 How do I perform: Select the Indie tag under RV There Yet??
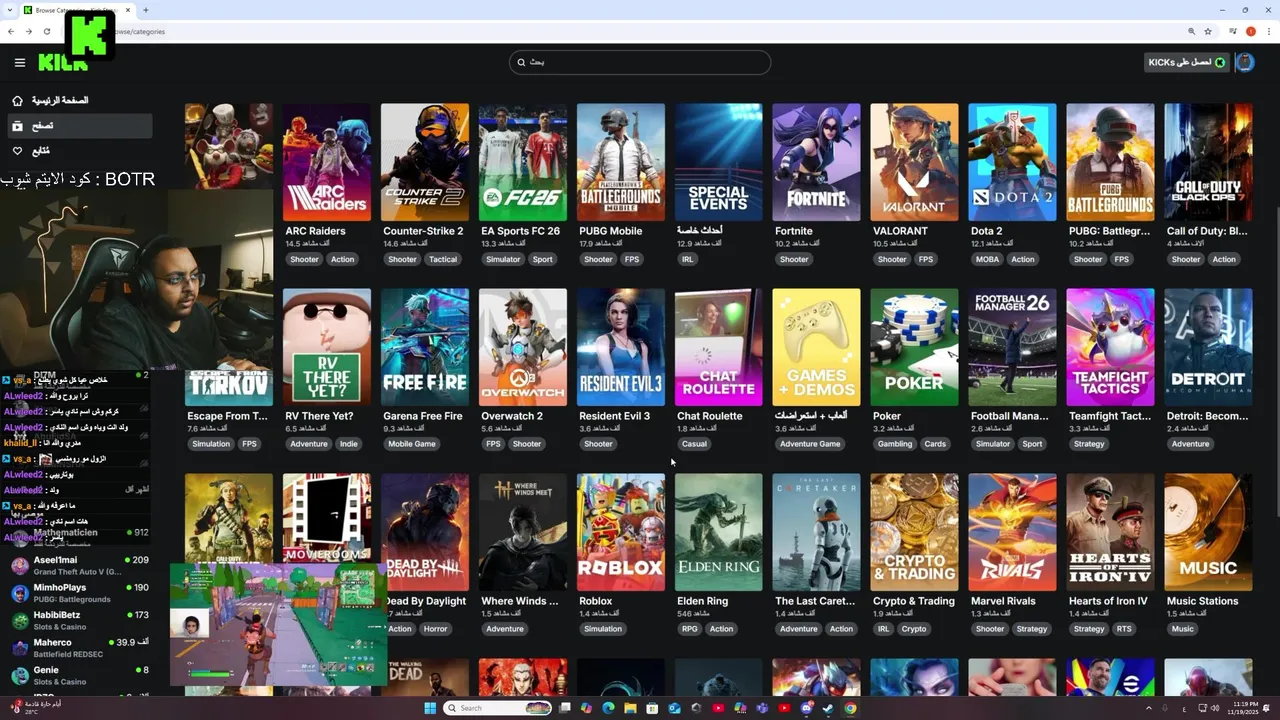[x=349, y=444]
